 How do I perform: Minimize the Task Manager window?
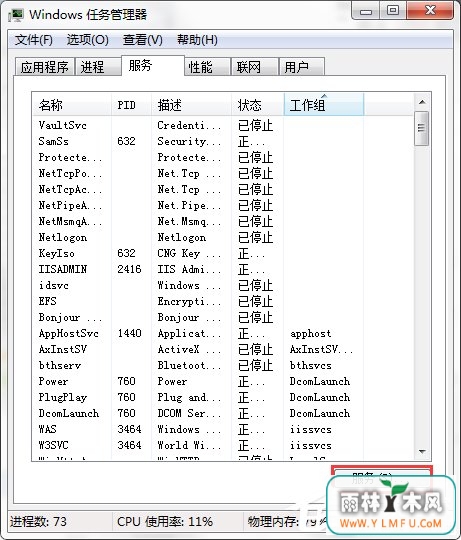click(366, 11)
